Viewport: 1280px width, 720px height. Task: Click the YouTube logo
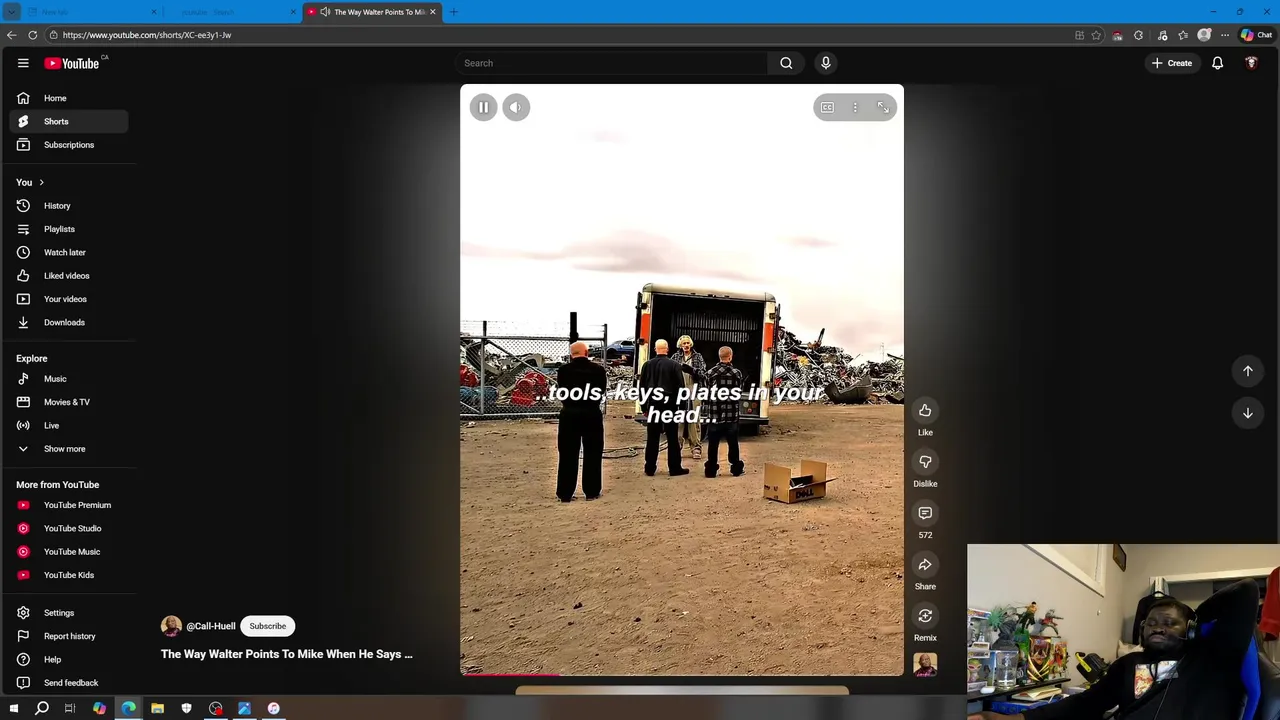72,63
